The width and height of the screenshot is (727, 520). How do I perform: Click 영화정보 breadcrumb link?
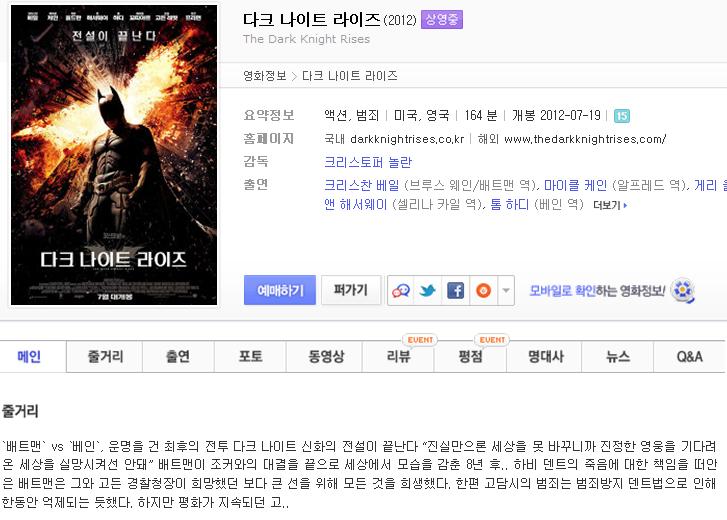tap(265, 76)
